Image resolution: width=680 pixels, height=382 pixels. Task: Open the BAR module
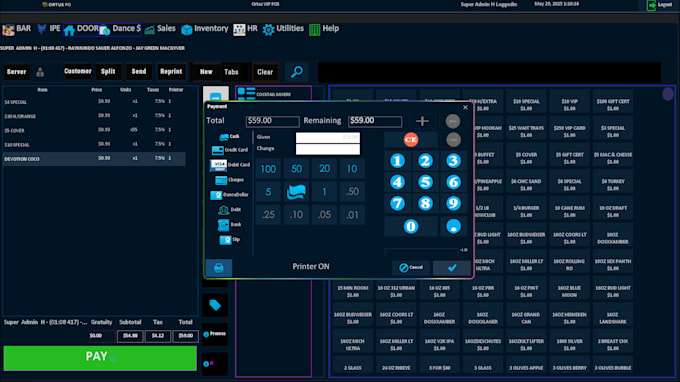click(x=17, y=29)
